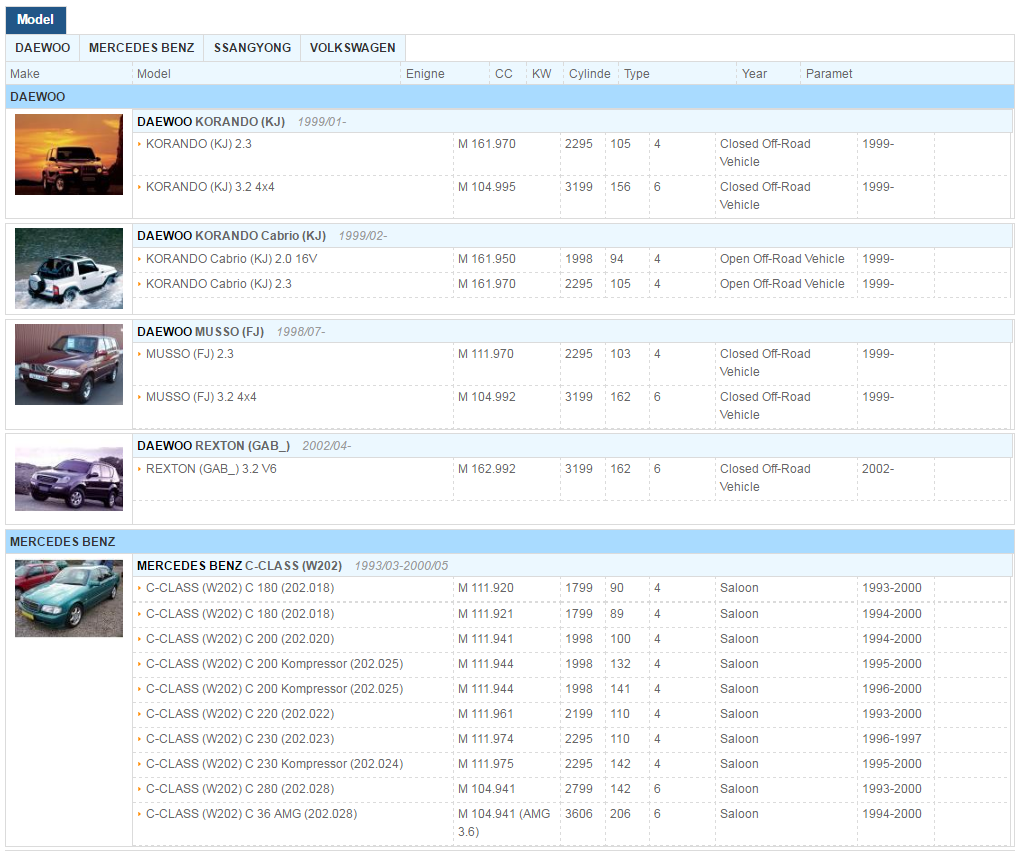Click the 206 KW value in AMG row
This screenshot has height=851, width=1023.
point(620,814)
